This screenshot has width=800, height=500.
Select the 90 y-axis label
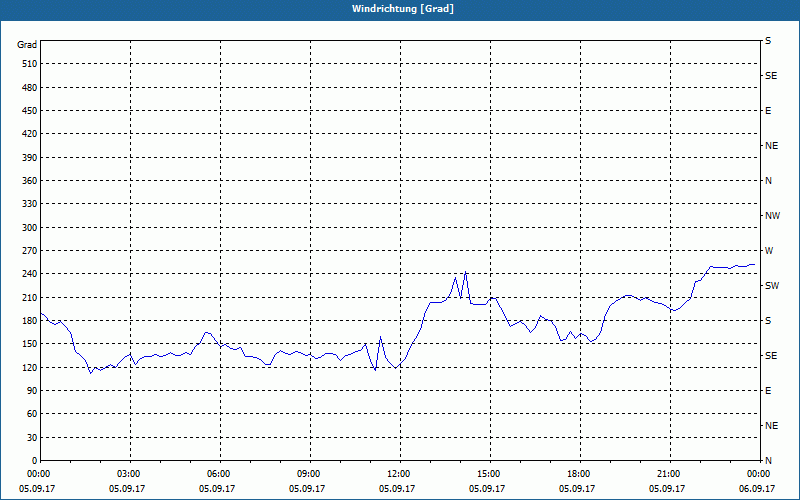click(x=32, y=391)
